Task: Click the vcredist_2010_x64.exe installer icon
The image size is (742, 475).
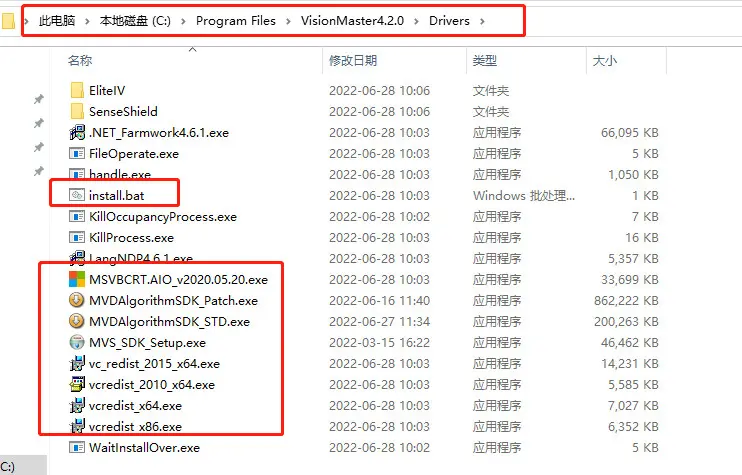Action: click(x=77, y=384)
